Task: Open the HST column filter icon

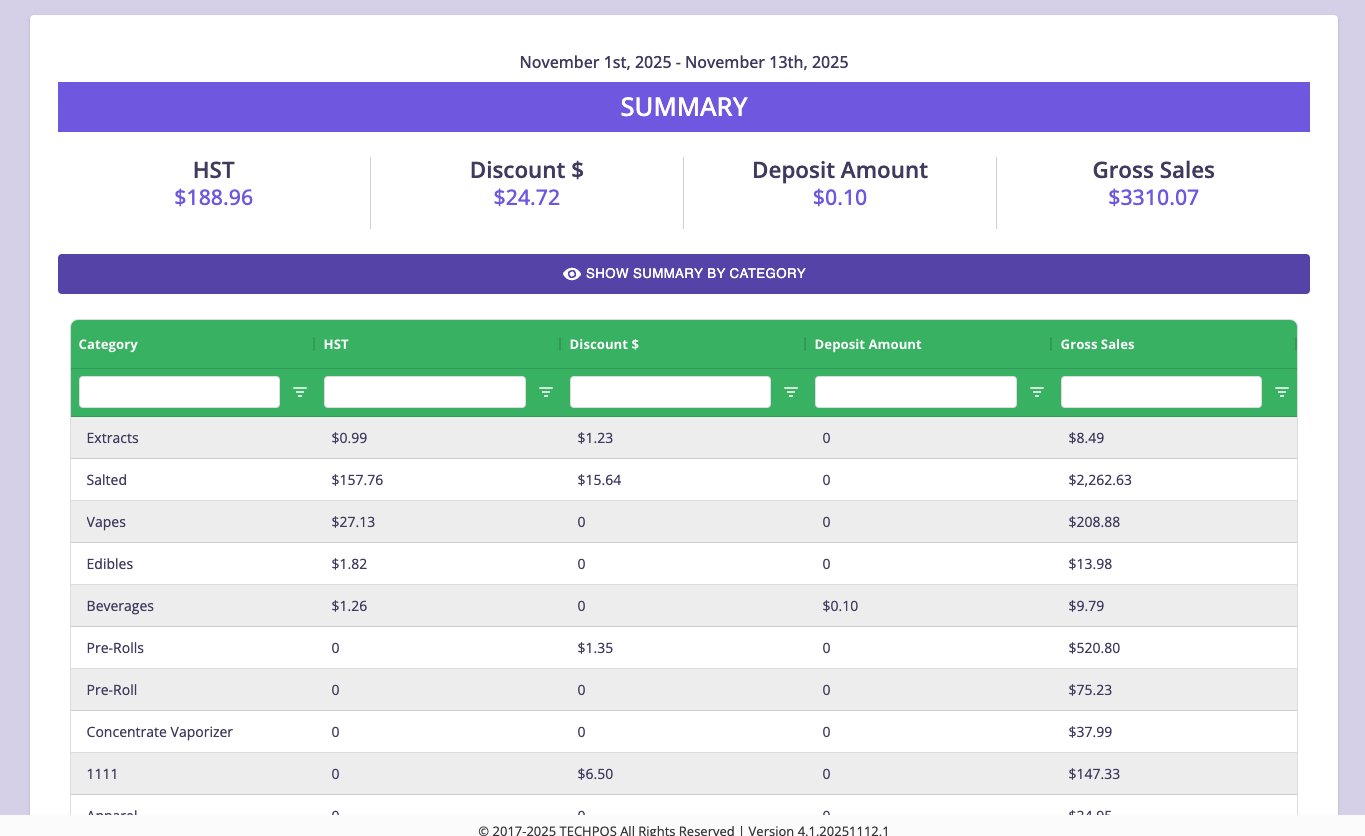Action: tap(546, 392)
